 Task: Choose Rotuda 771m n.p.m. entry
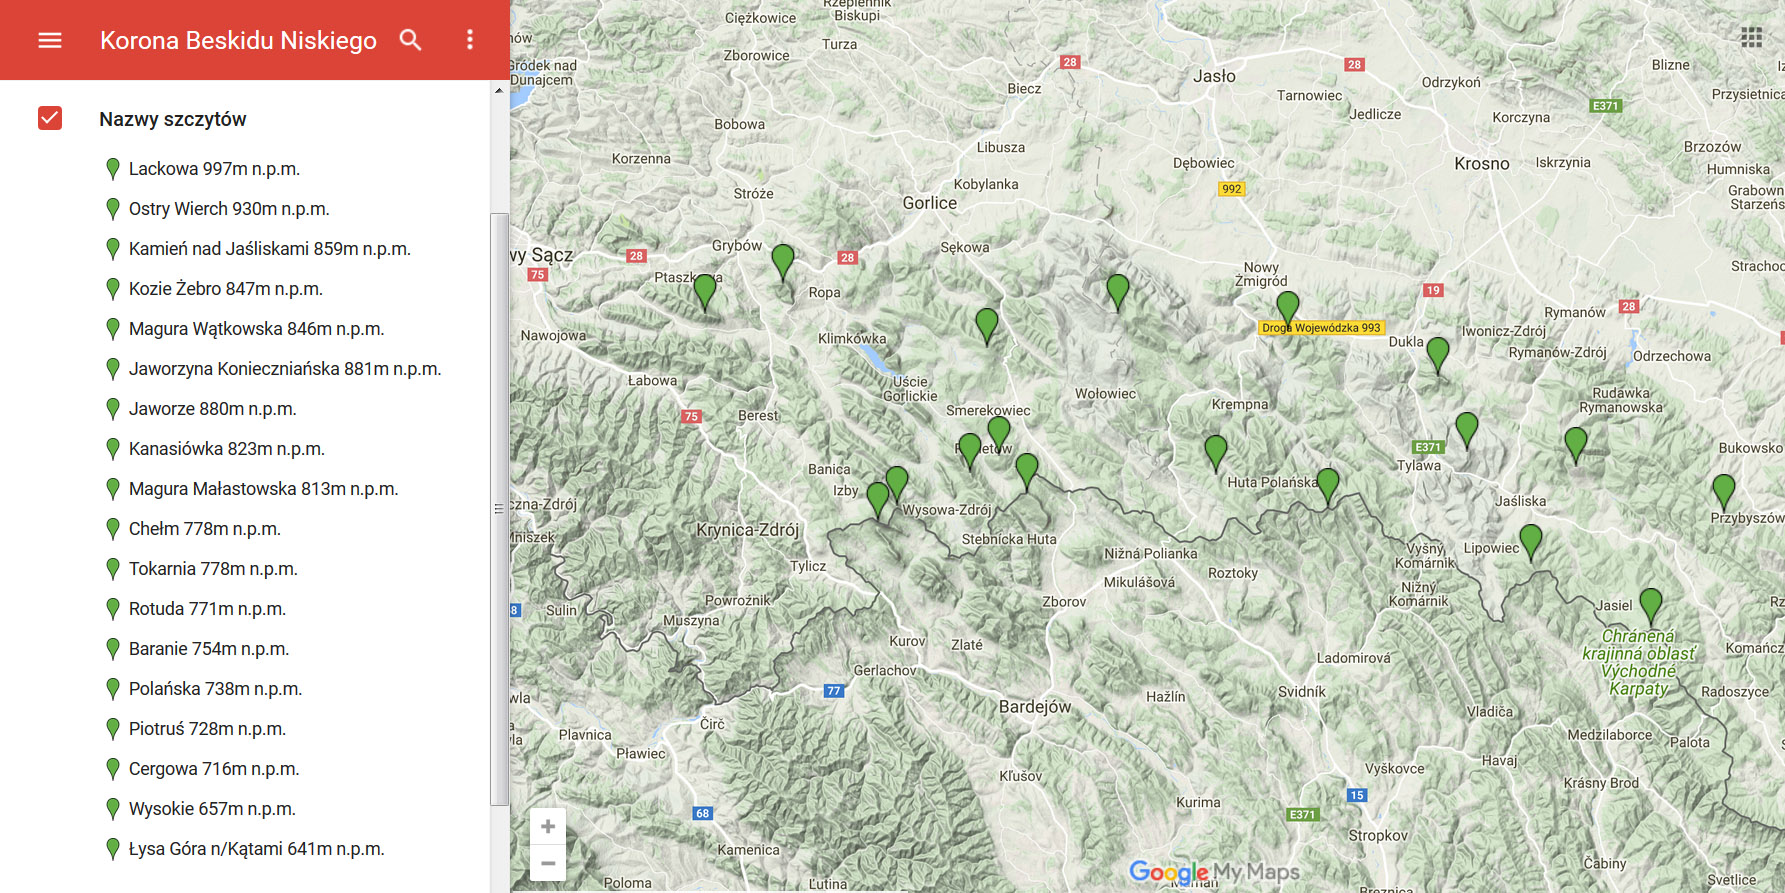pyautogui.click(x=207, y=609)
